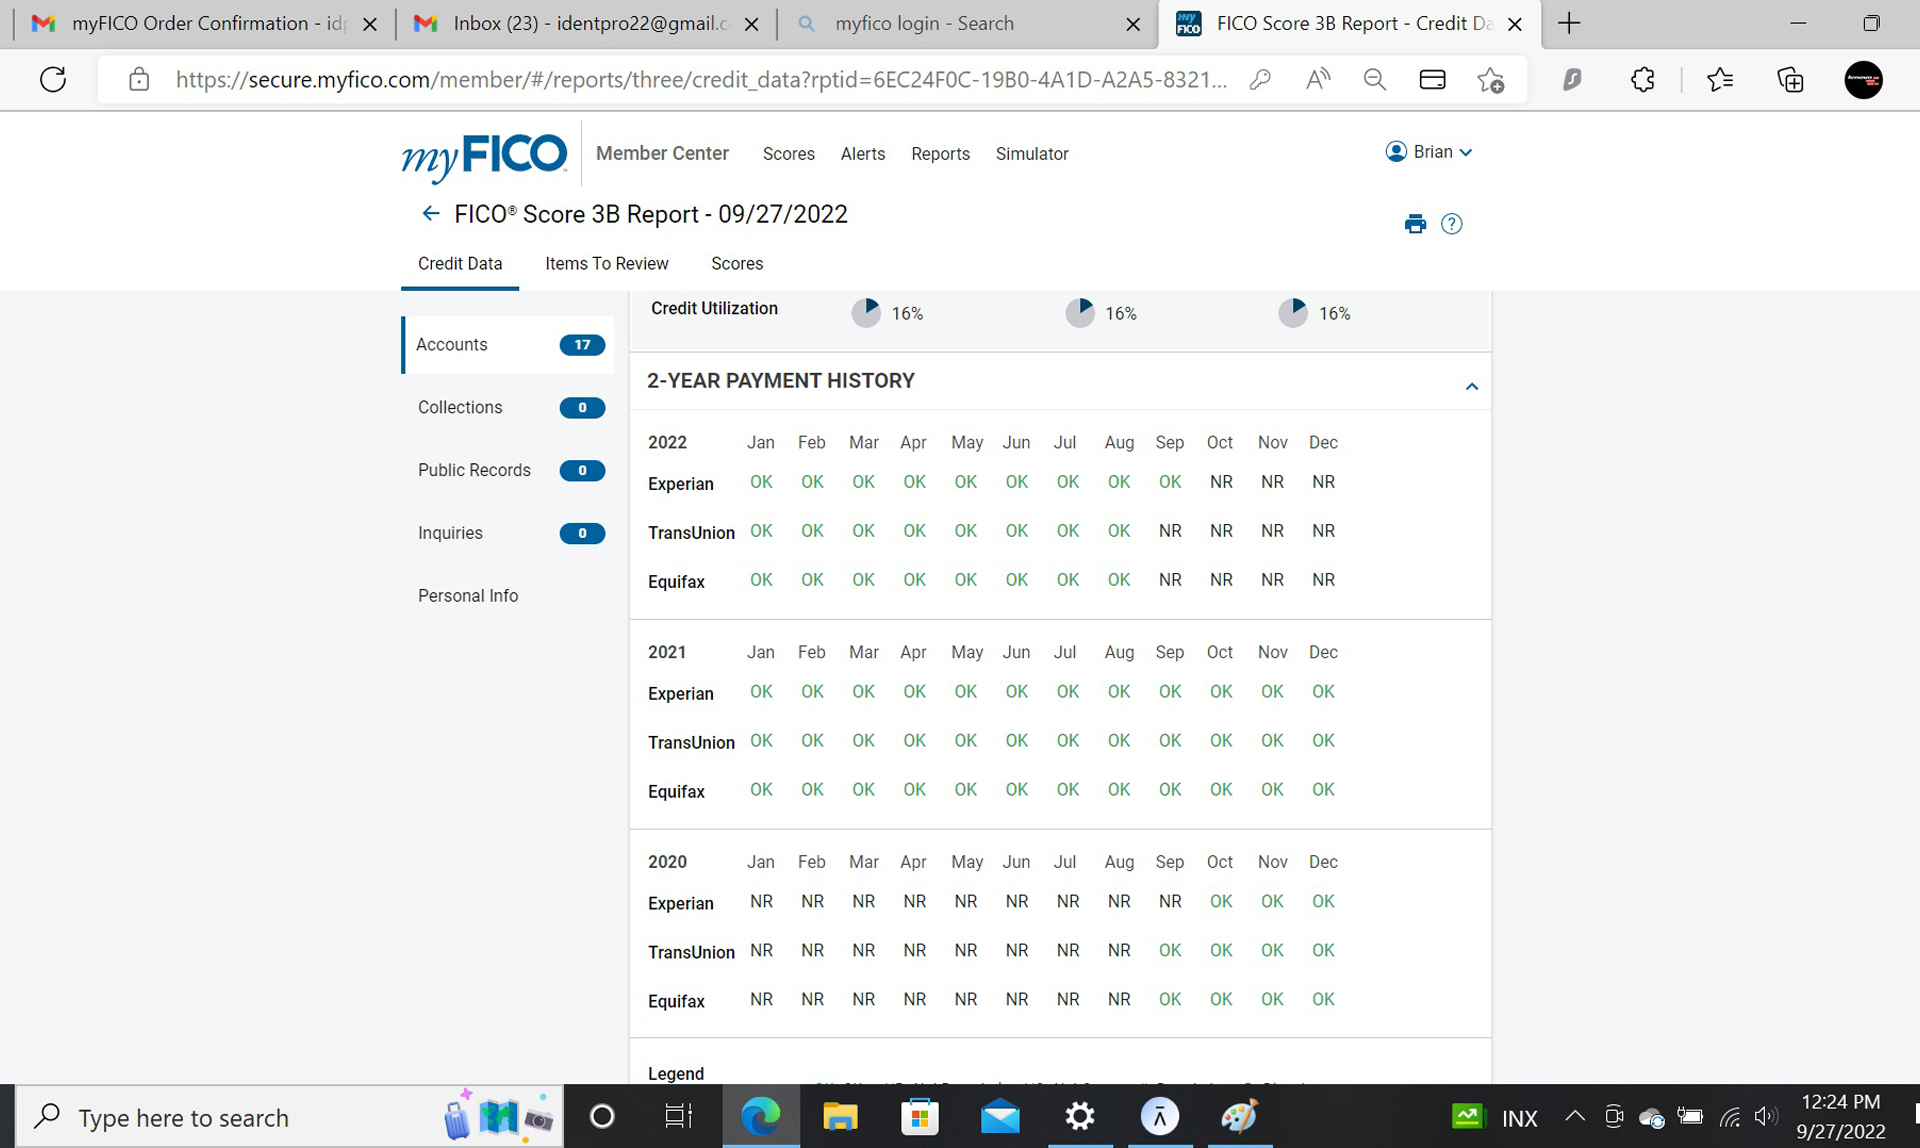Click the myFICO logo
This screenshot has height=1148, width=1920.
484,155
